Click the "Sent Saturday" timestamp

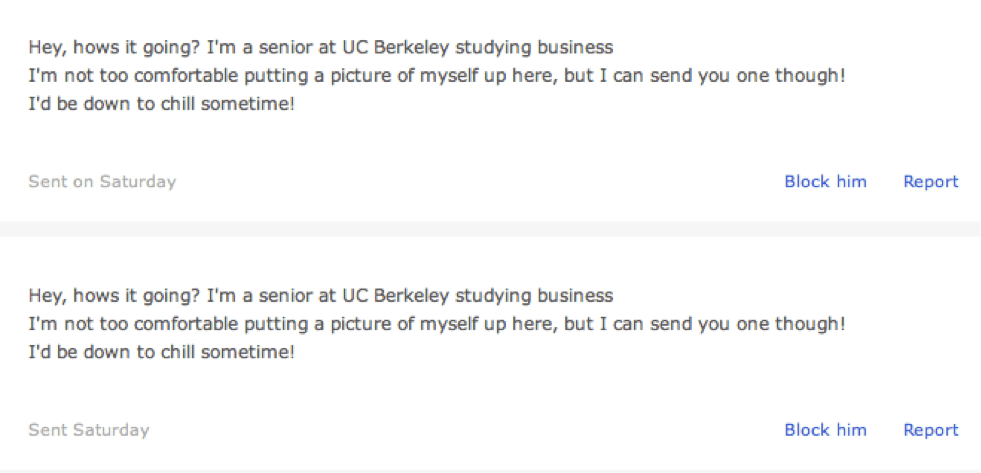(89, 430)
